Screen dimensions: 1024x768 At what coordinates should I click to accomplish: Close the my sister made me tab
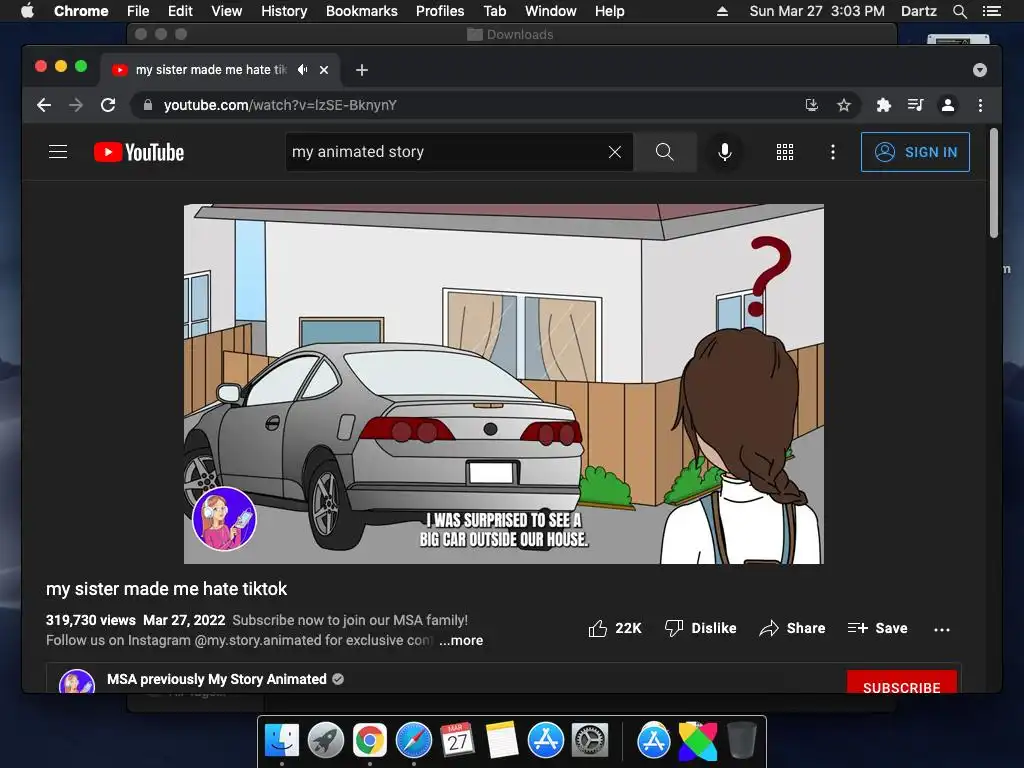pyautogui.click(x=324, y=70)
